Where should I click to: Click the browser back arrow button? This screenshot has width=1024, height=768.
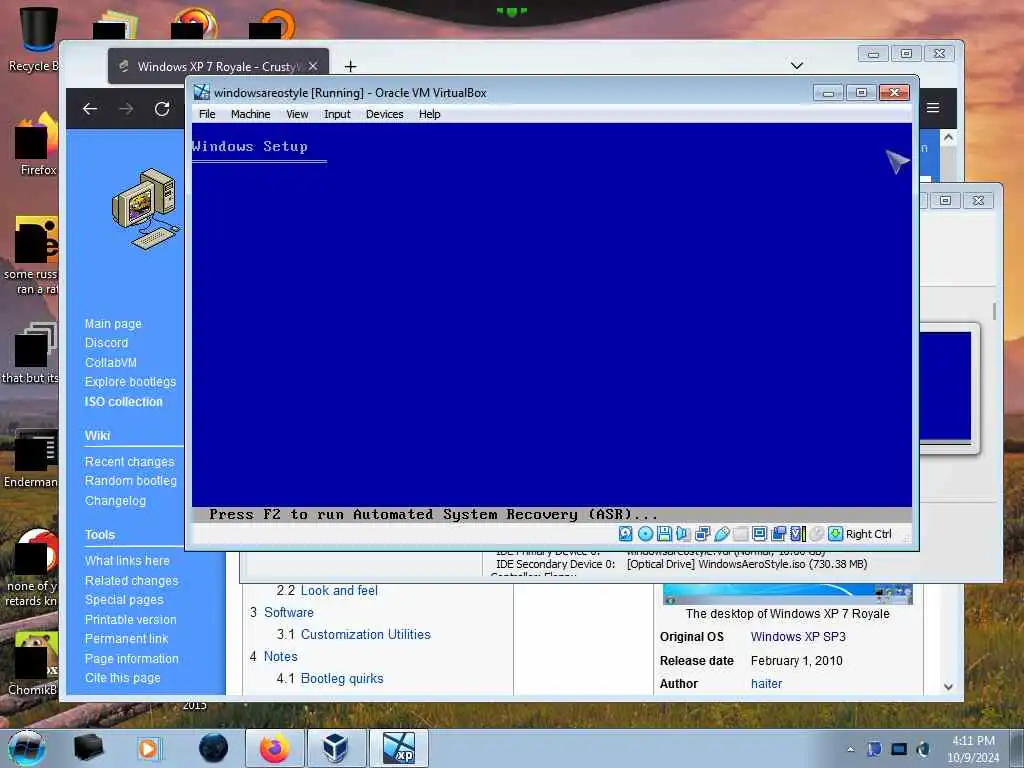[x=90, y=109]
